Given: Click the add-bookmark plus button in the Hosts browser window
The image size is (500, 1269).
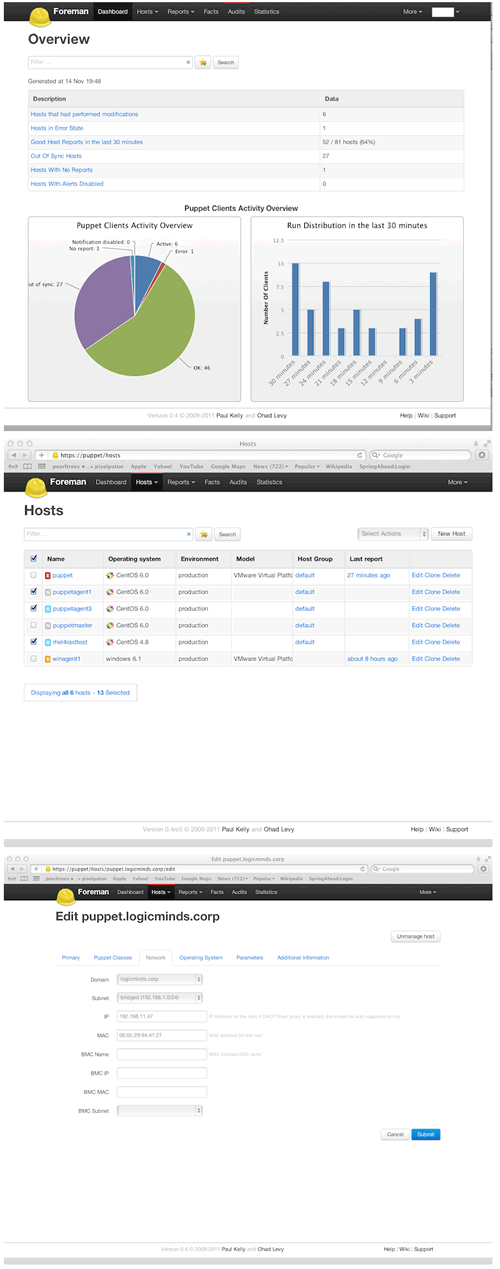Looking at the screenshot, I should tap(41, 455).
